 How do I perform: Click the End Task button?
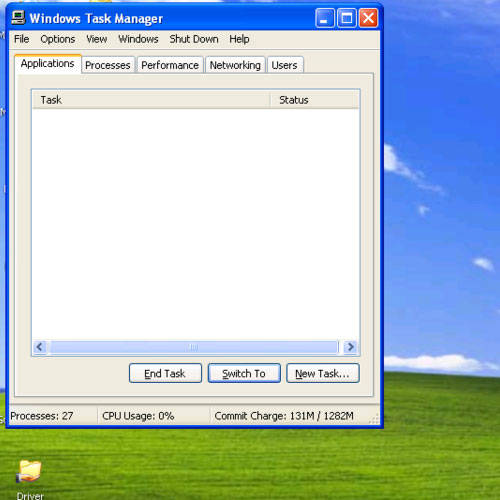pos(165,373)
